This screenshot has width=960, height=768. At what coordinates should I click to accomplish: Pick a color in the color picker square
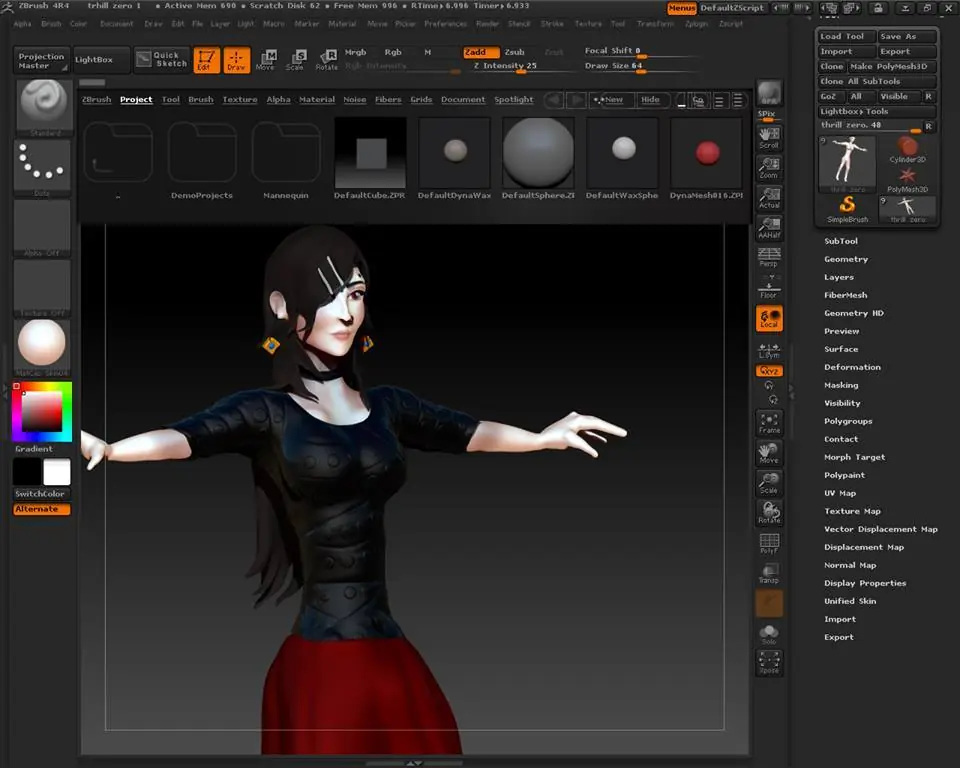[x=42, y=412]
